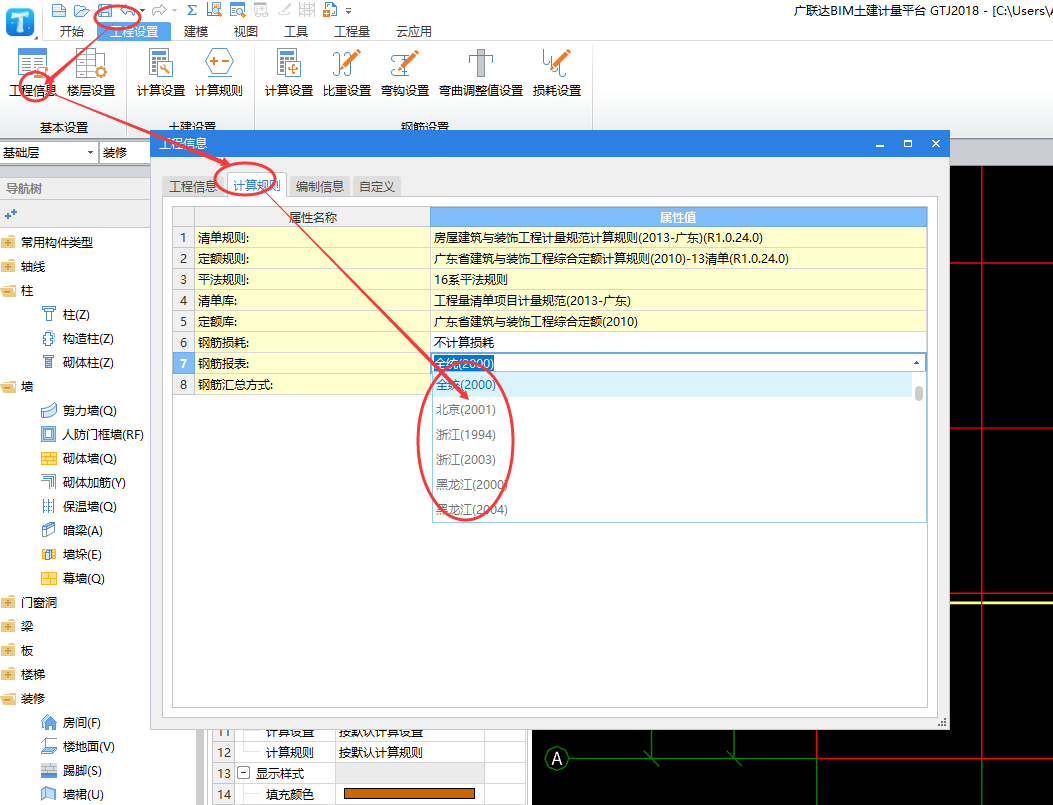
Task: Click the Redo arrow icon
Action: coord(158,11)
